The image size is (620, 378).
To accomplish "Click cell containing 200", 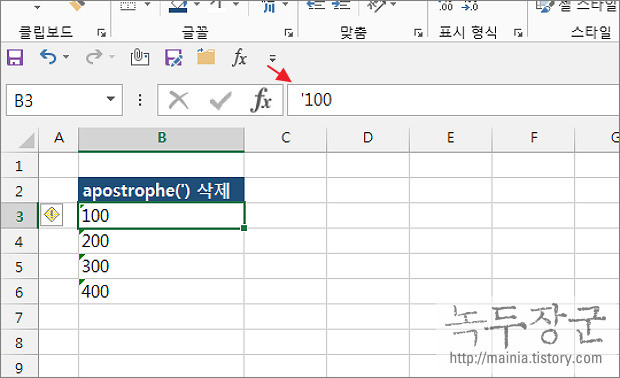I will (161, 241).
